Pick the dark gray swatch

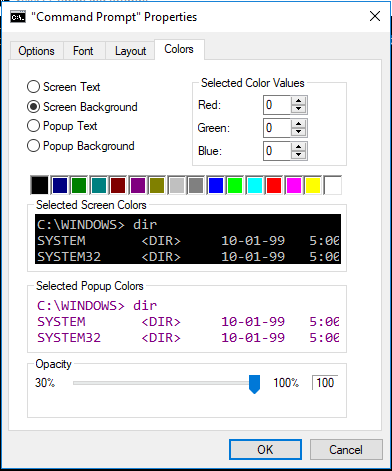(196, 185)
